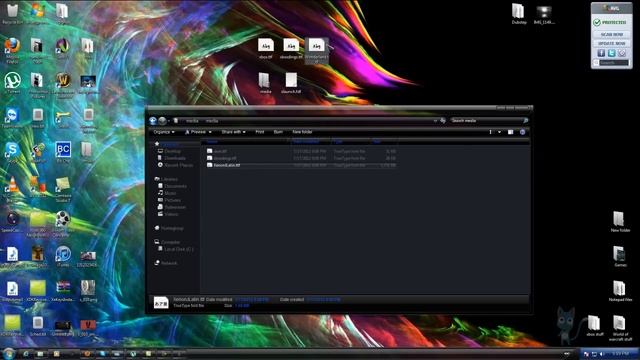Open the change view options dropdown arrow

coord(499,132)
